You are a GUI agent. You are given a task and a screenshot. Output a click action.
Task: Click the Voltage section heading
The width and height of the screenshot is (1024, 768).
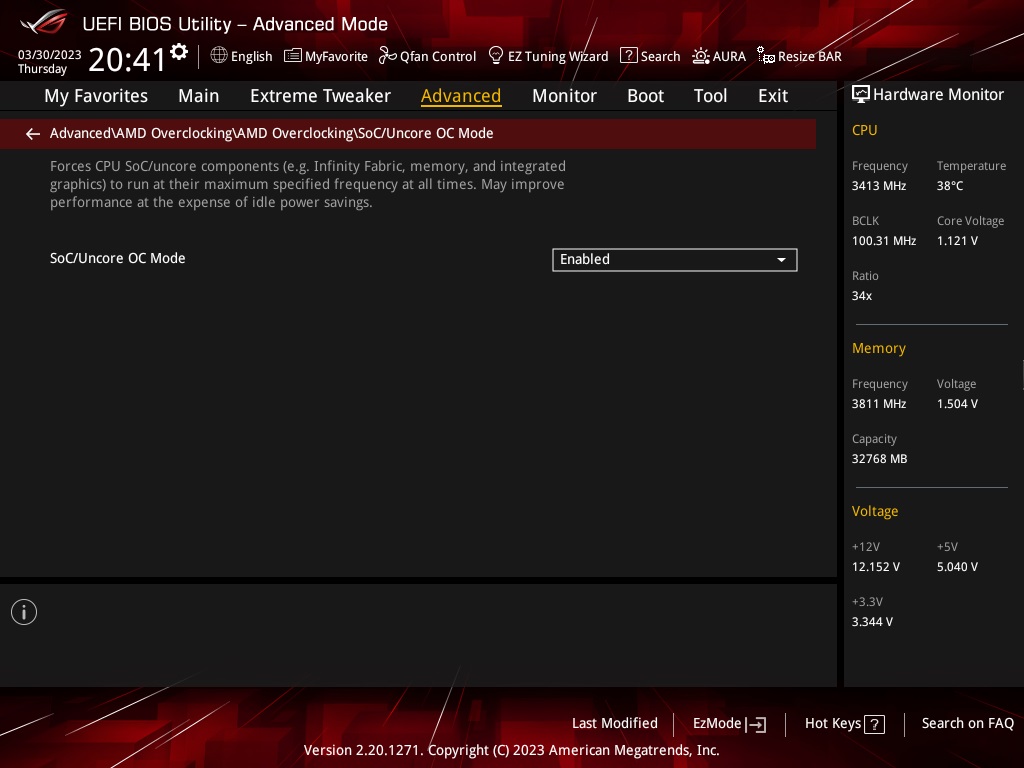tap(874, 511)
